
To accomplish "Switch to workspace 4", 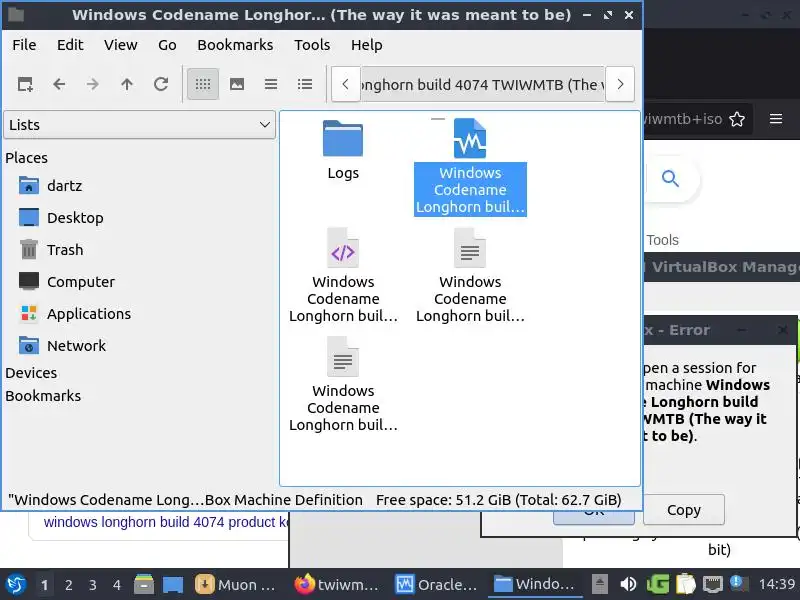I will 117,585.
